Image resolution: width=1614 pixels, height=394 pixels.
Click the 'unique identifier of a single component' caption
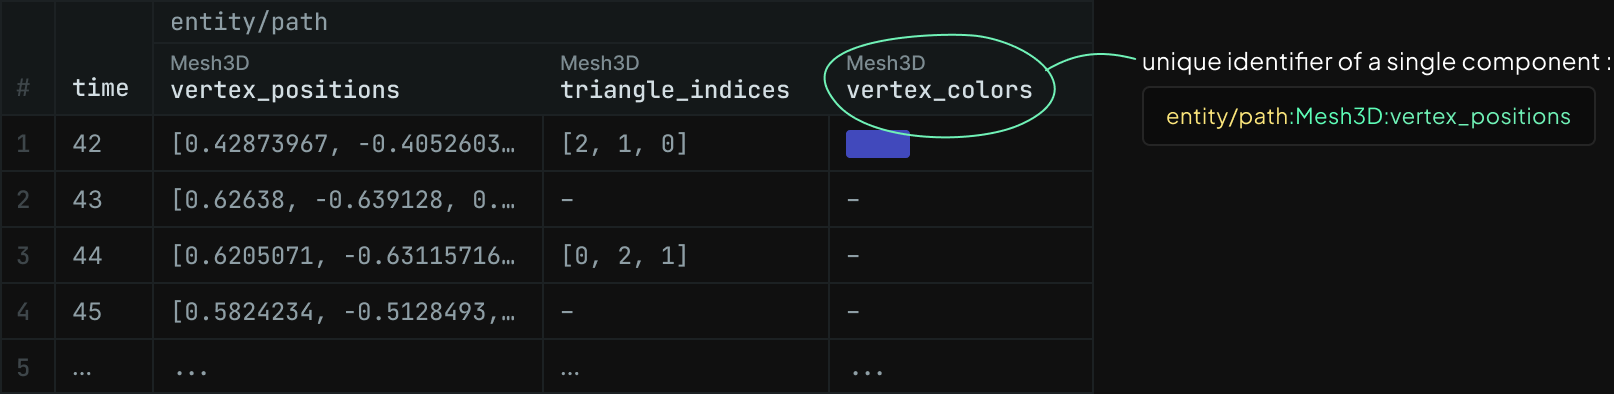point(1375,62)
